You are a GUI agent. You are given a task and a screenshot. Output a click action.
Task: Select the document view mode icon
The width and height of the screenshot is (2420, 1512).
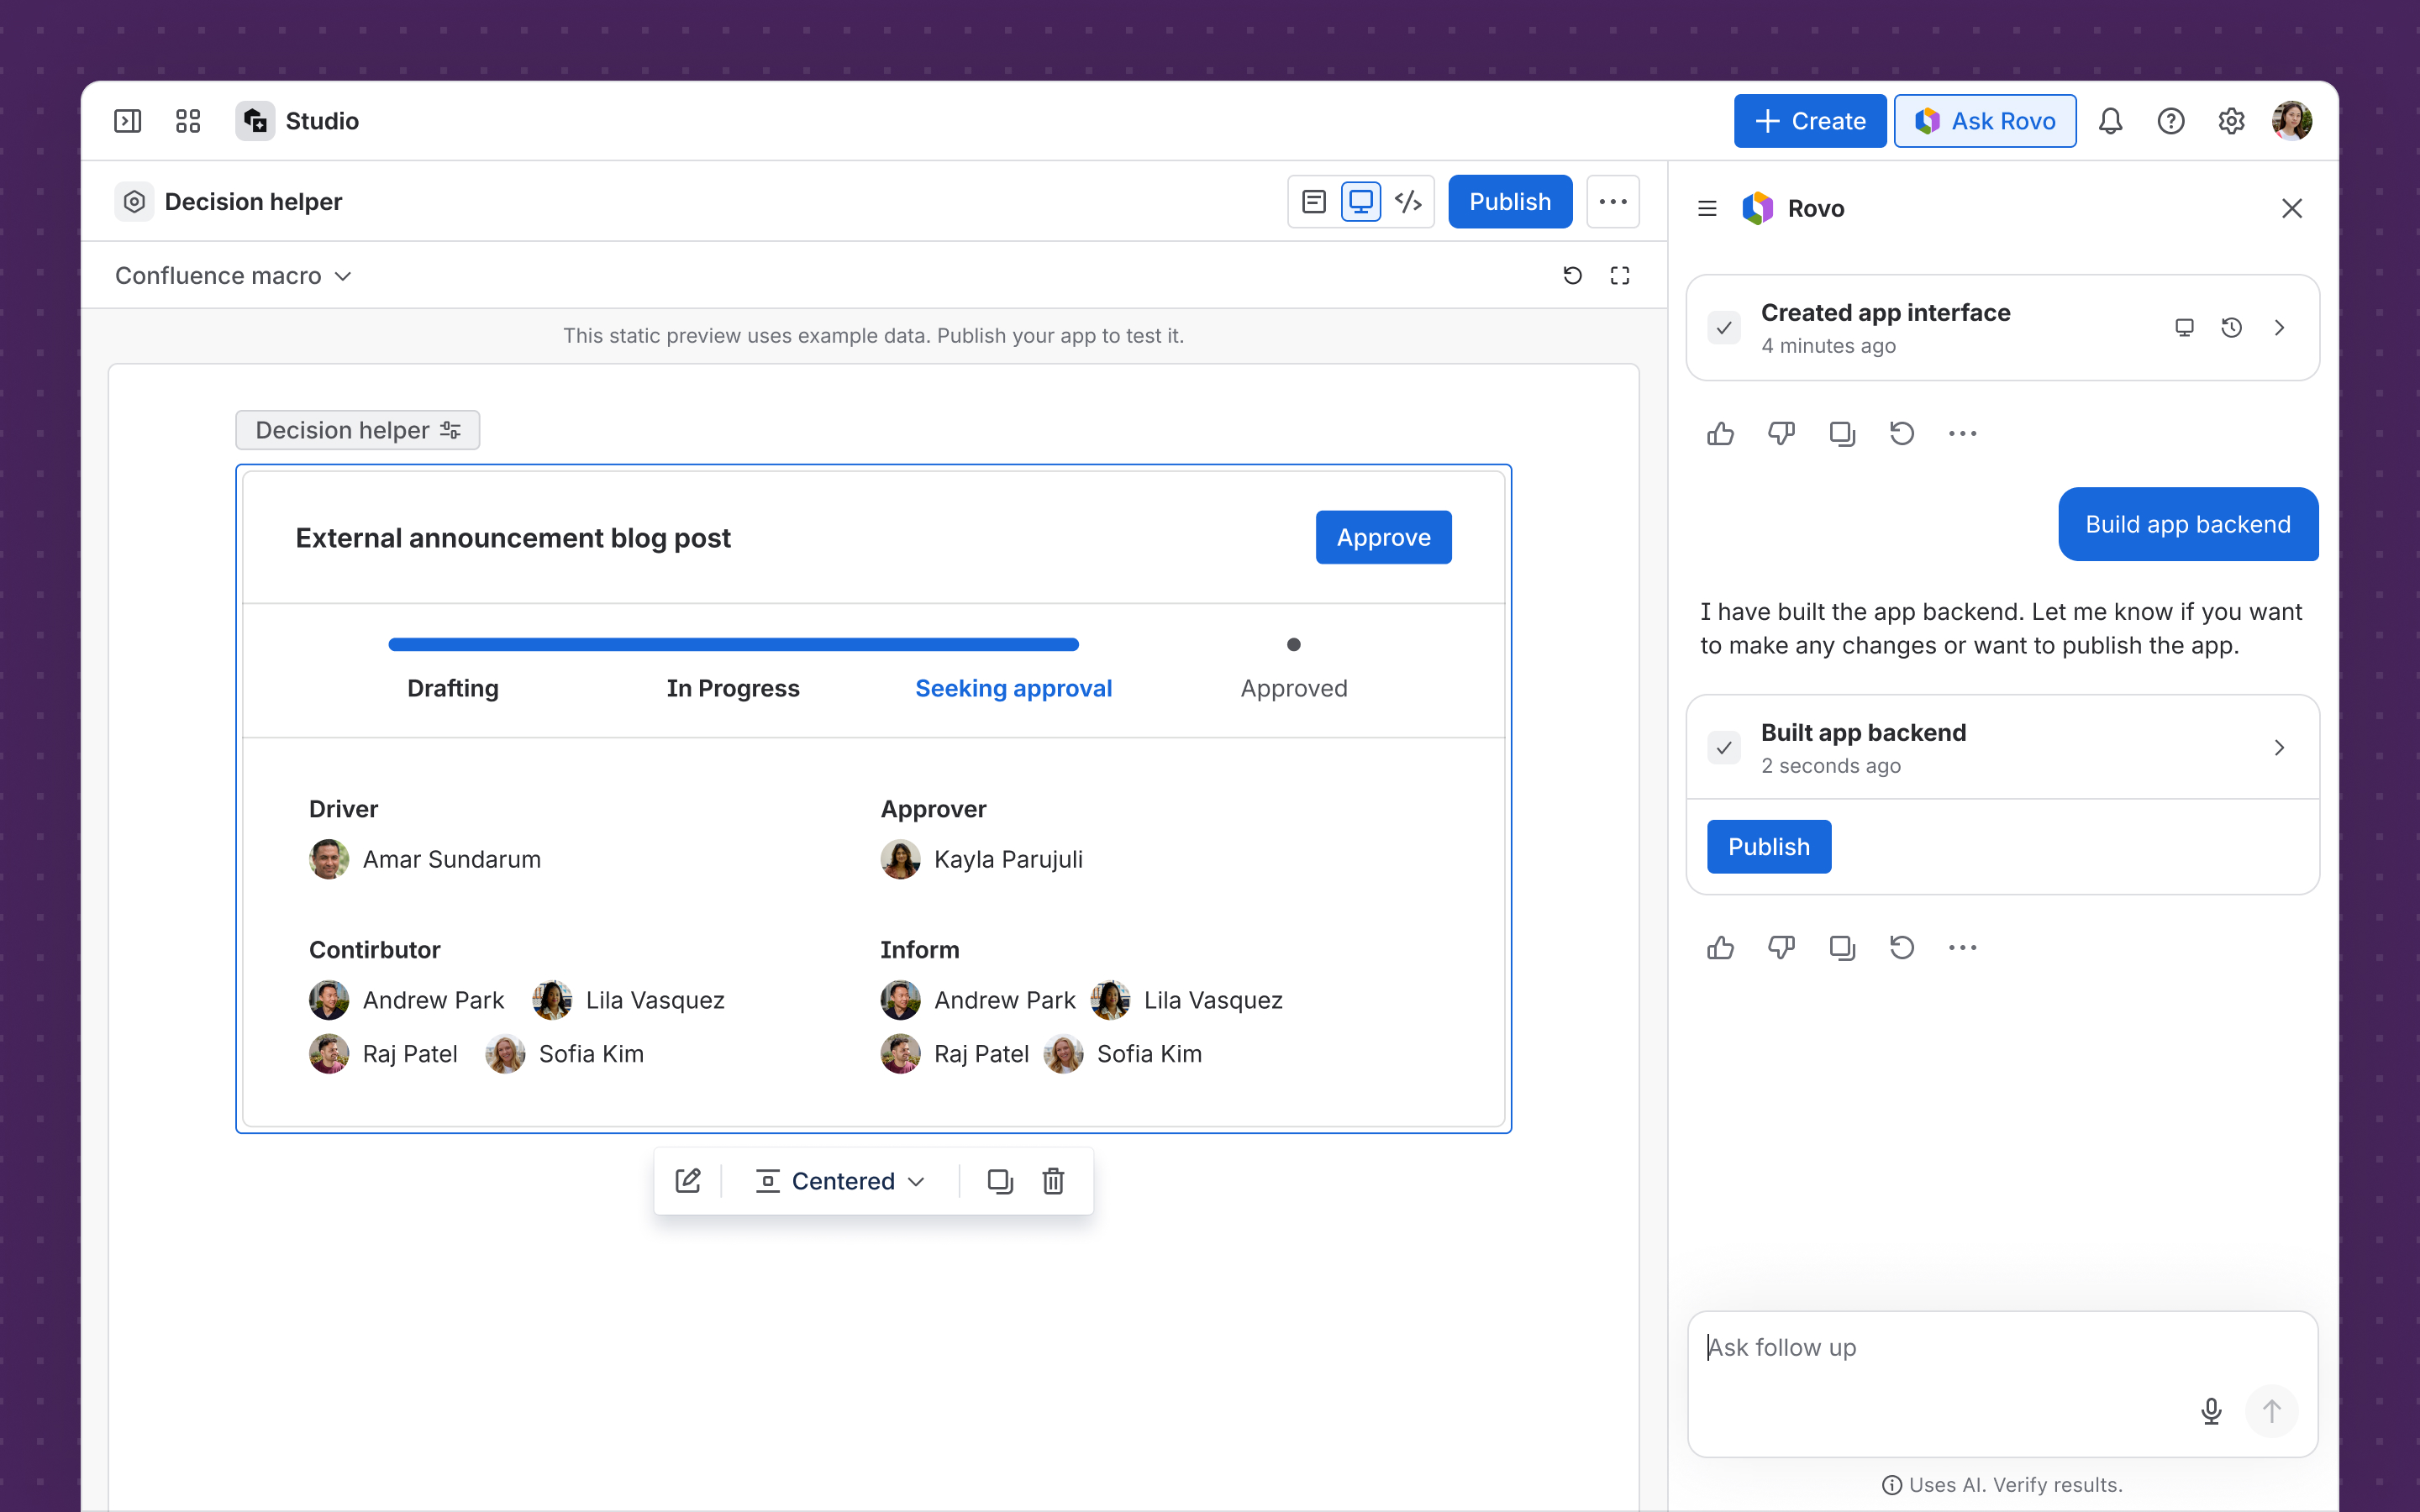click(1314, 202)
